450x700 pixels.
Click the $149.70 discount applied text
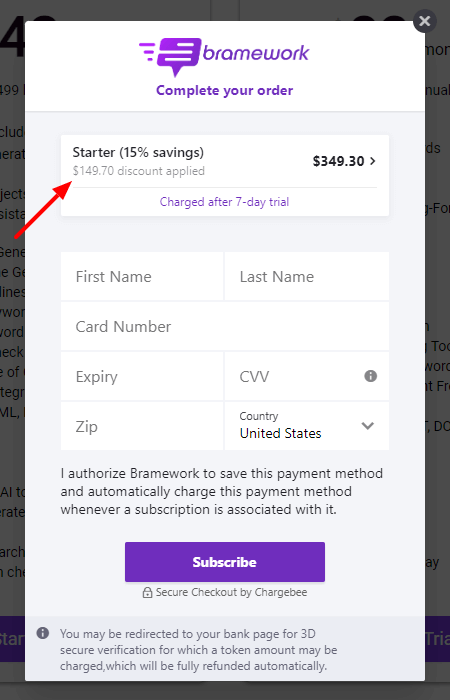pos(139,171)
